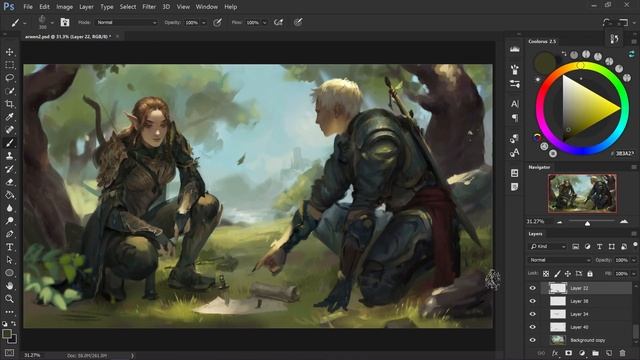This screenshot has width=640, height=360.
Task: Select the Type tool
Action: (9, 247)
